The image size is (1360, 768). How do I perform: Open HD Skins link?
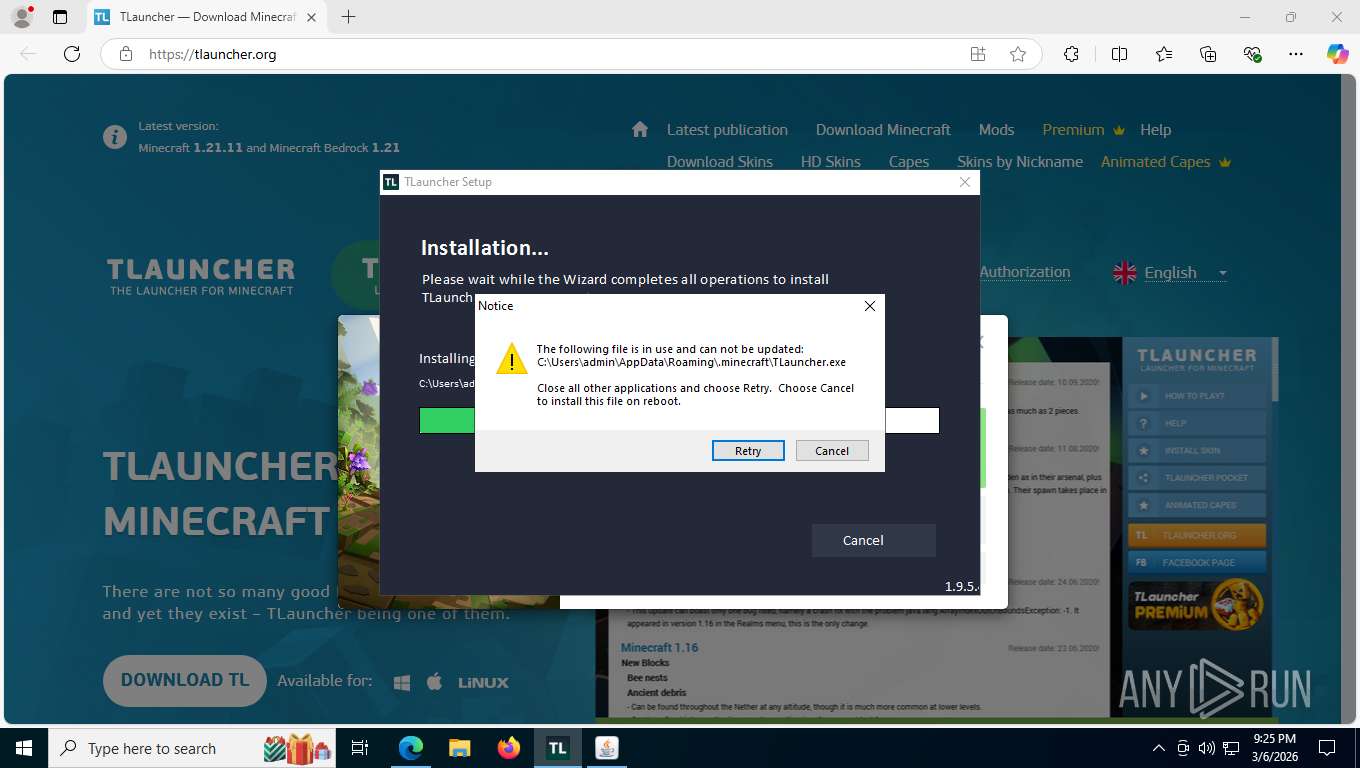830,162
